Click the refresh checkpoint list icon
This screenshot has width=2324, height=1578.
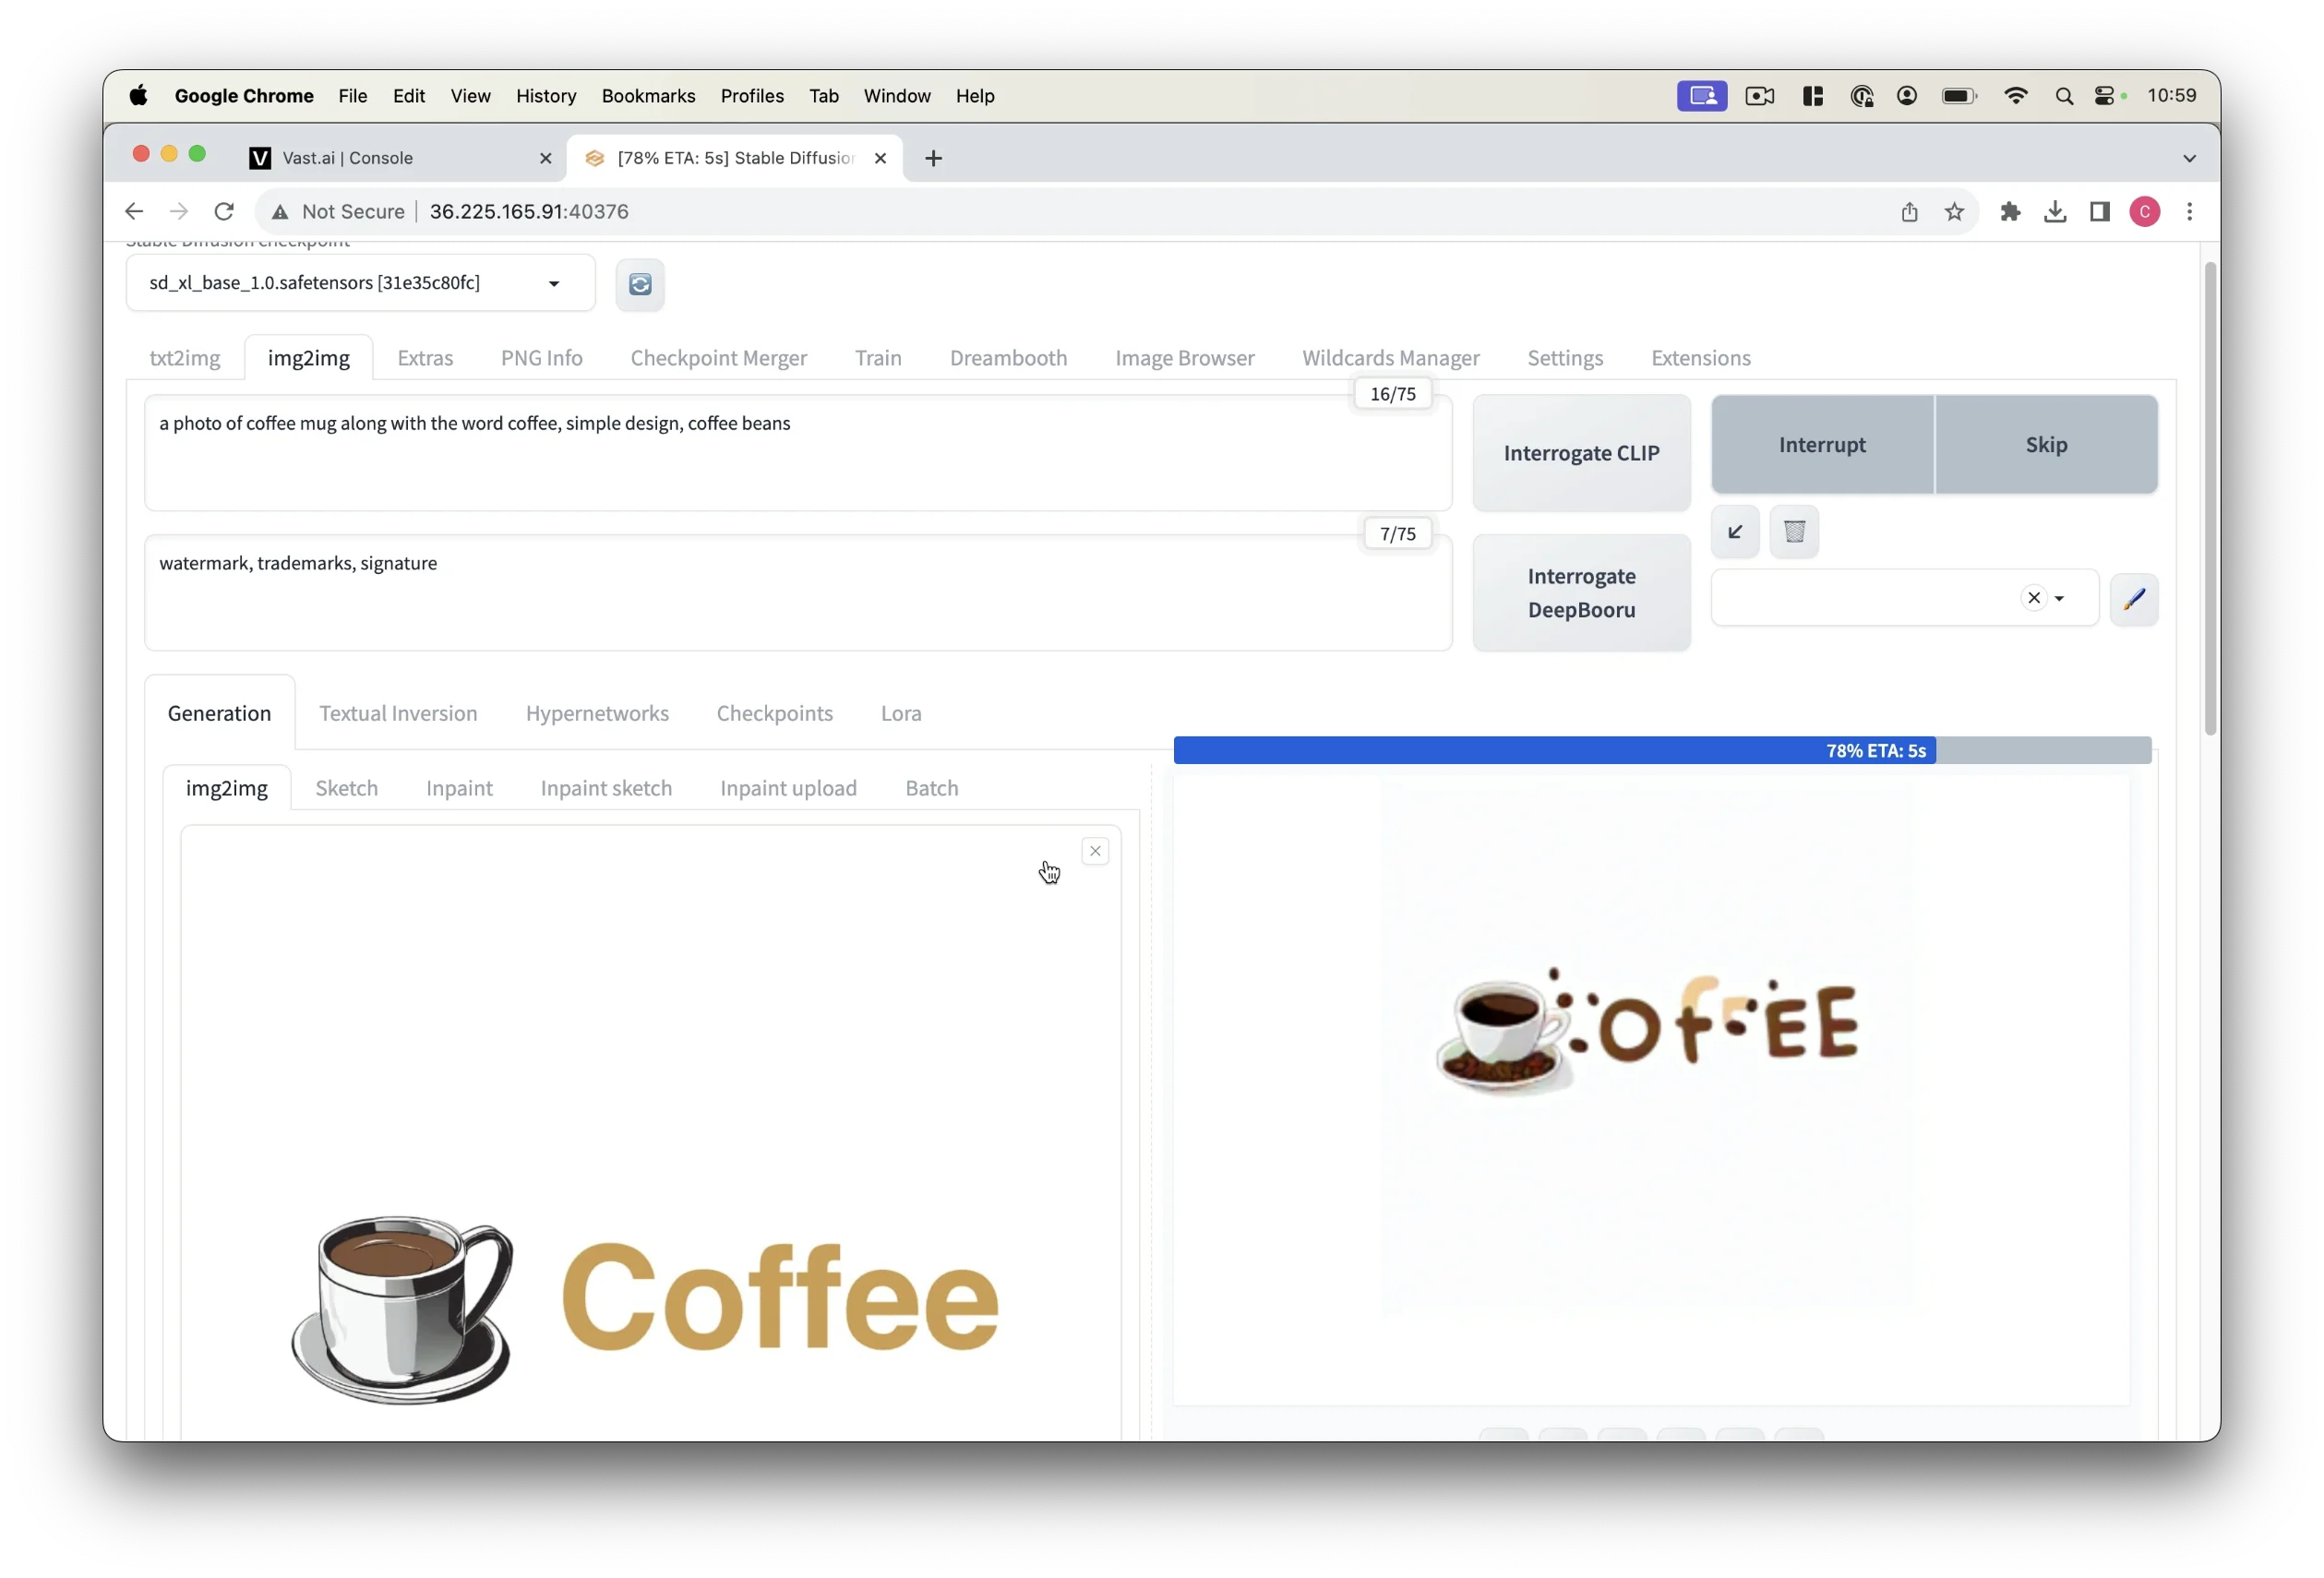pyautogui.click(x=640, y=284)
